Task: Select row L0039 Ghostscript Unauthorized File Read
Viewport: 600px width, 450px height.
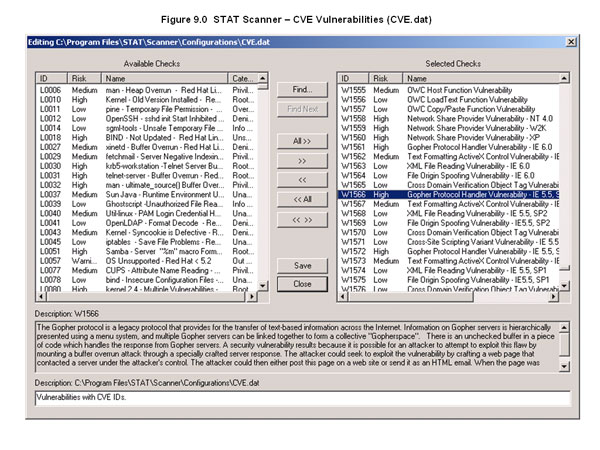Action: click(147, 204)
